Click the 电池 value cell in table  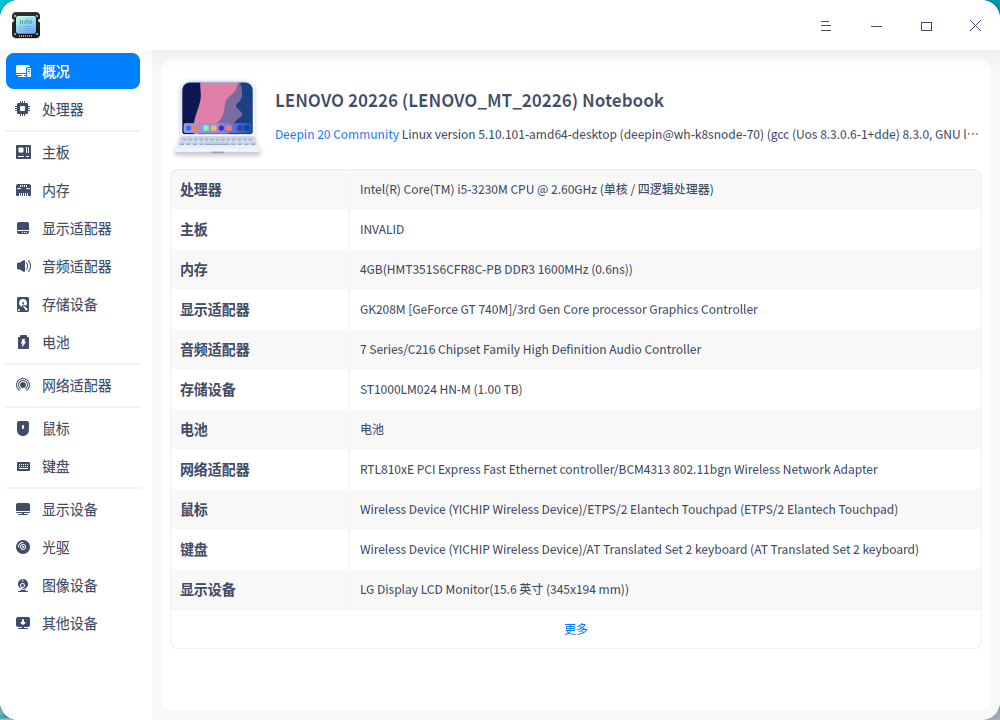[372, 430]
